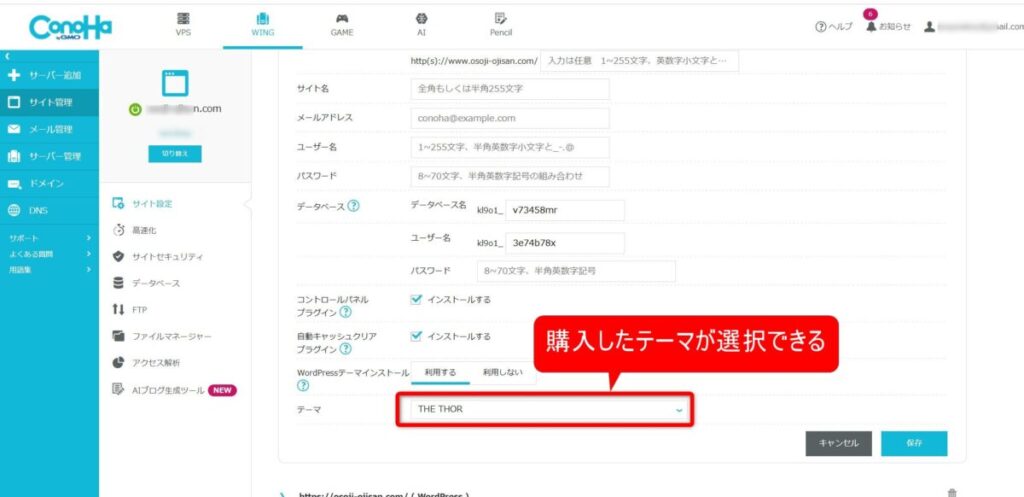Screen dimensions: 1024x497
Task: Click the green power status icon
Action: pyautogui.click(x=135, y=110)
